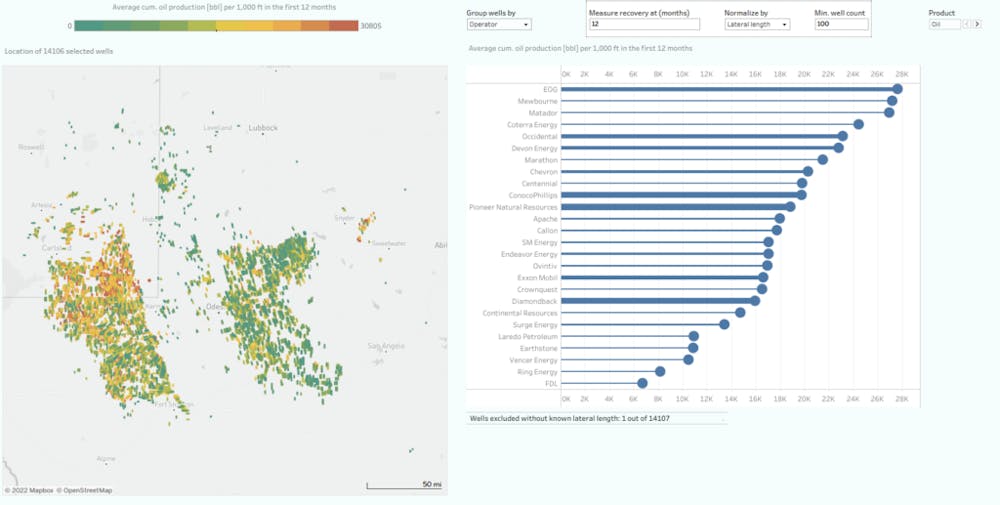Click the Alpine label on the map
The height and width of the screenshot is (505, 1000).
[x=106, y=458]
